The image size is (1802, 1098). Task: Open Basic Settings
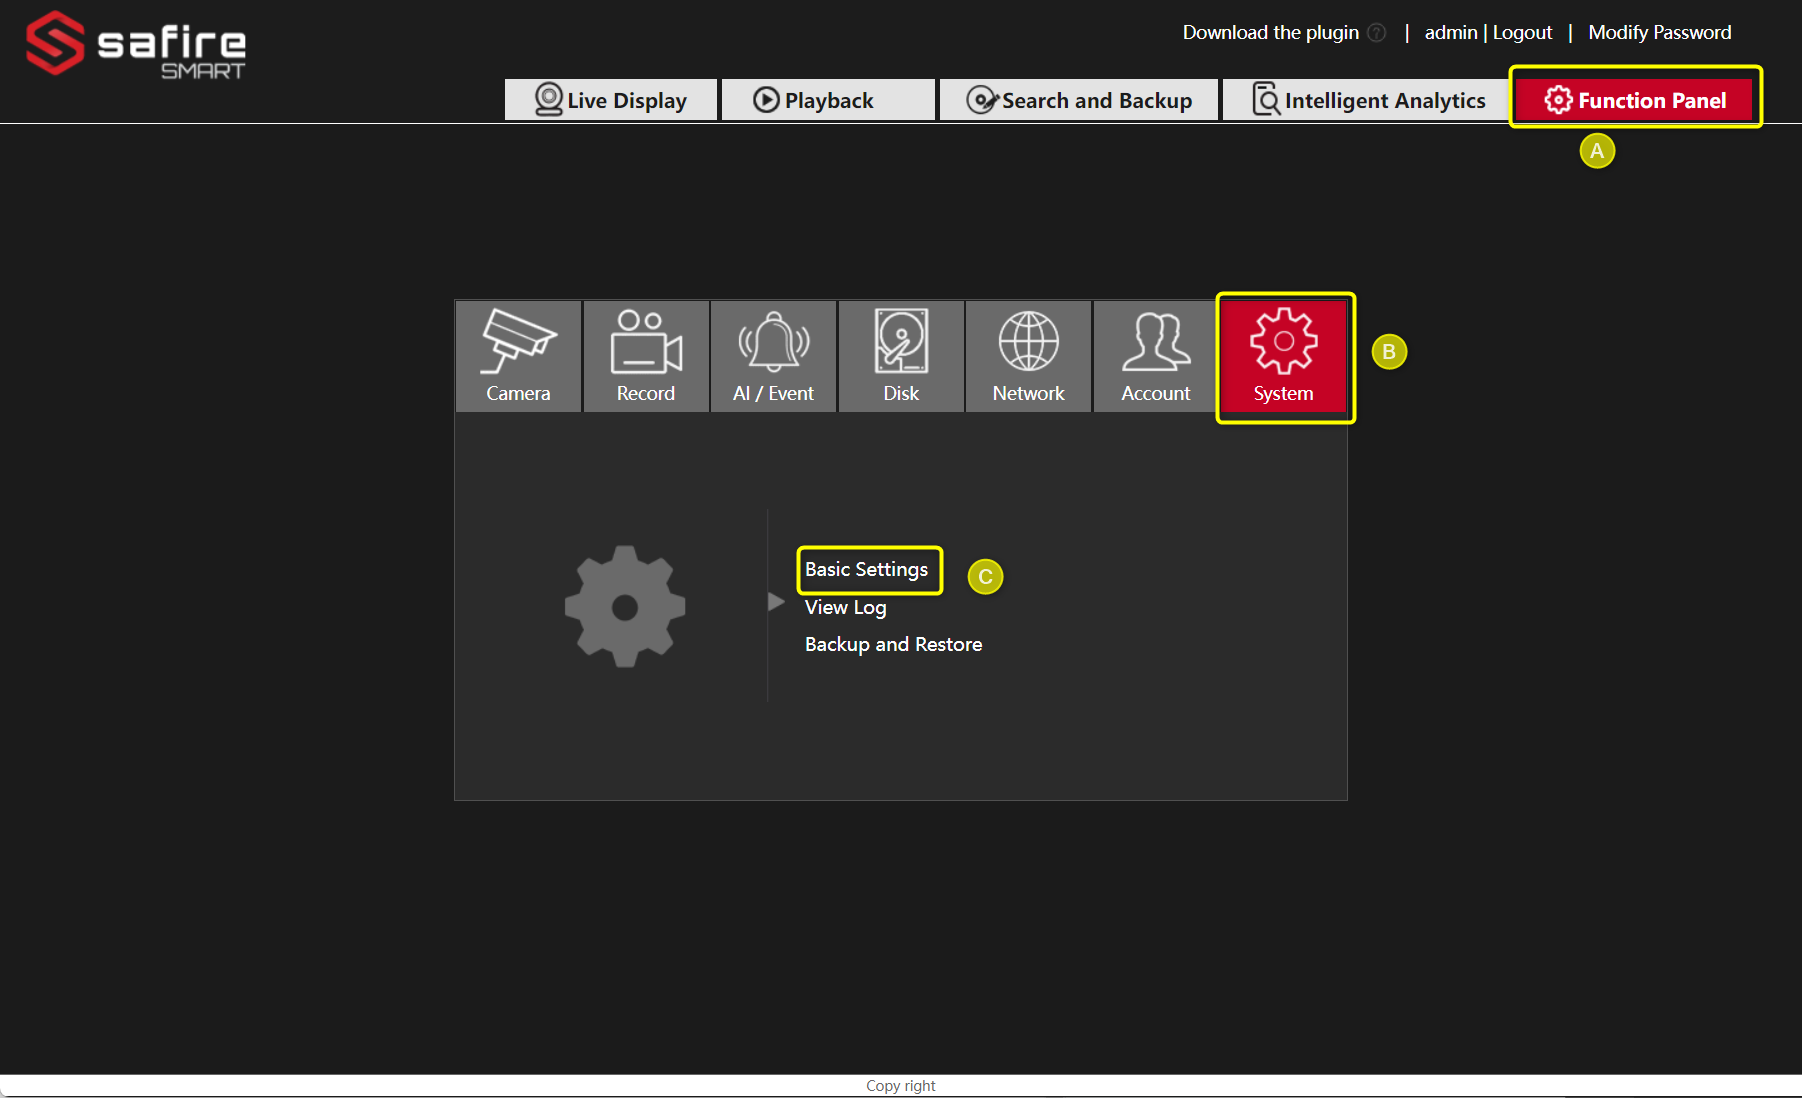point(866,569)
